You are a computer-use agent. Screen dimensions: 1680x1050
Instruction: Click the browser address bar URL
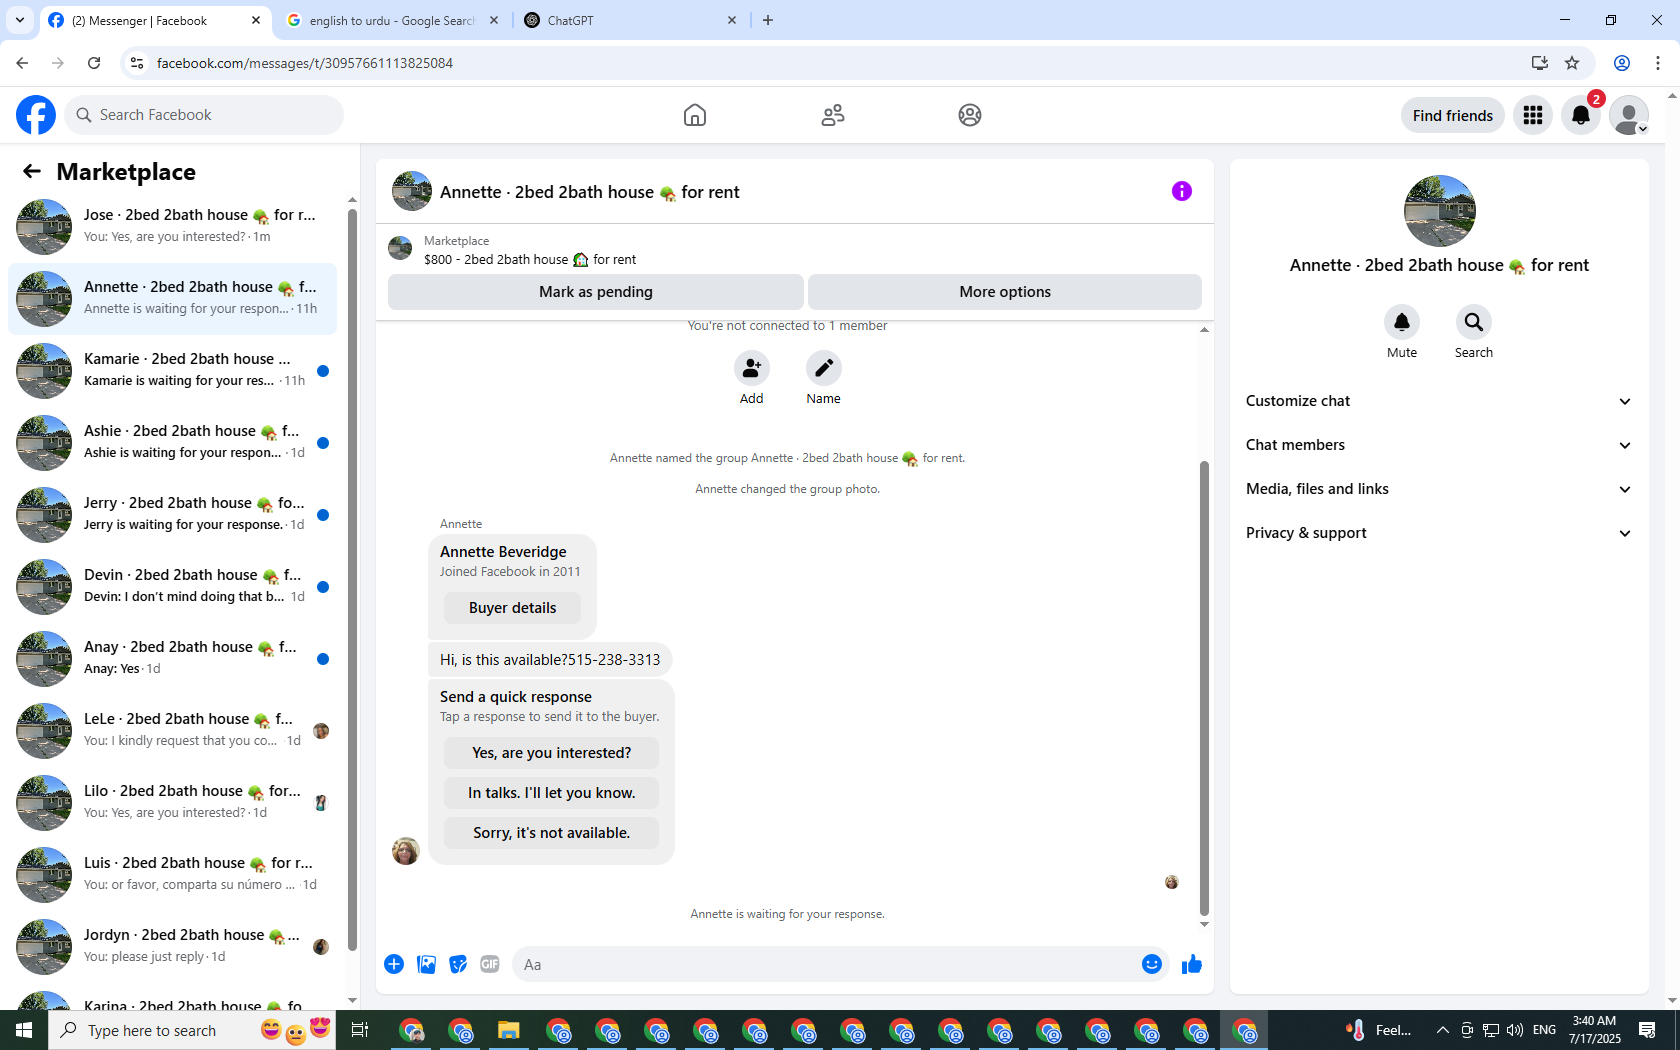(304, 63)
